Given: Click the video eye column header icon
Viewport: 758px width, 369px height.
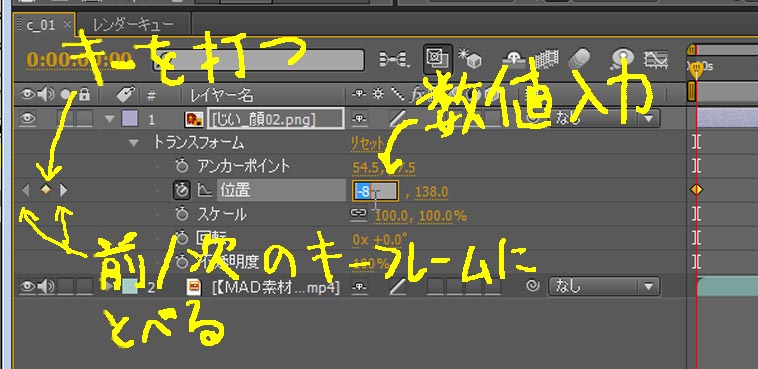Looking at the screenshot, I should 27,95.
